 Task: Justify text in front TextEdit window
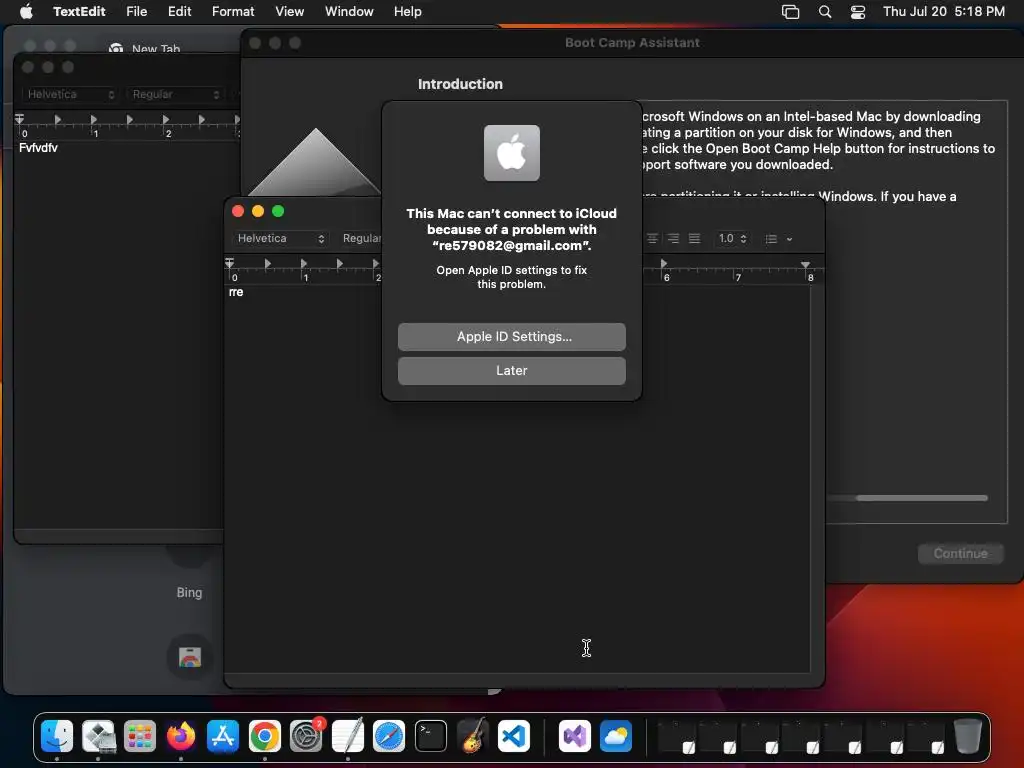pos(694,238)
